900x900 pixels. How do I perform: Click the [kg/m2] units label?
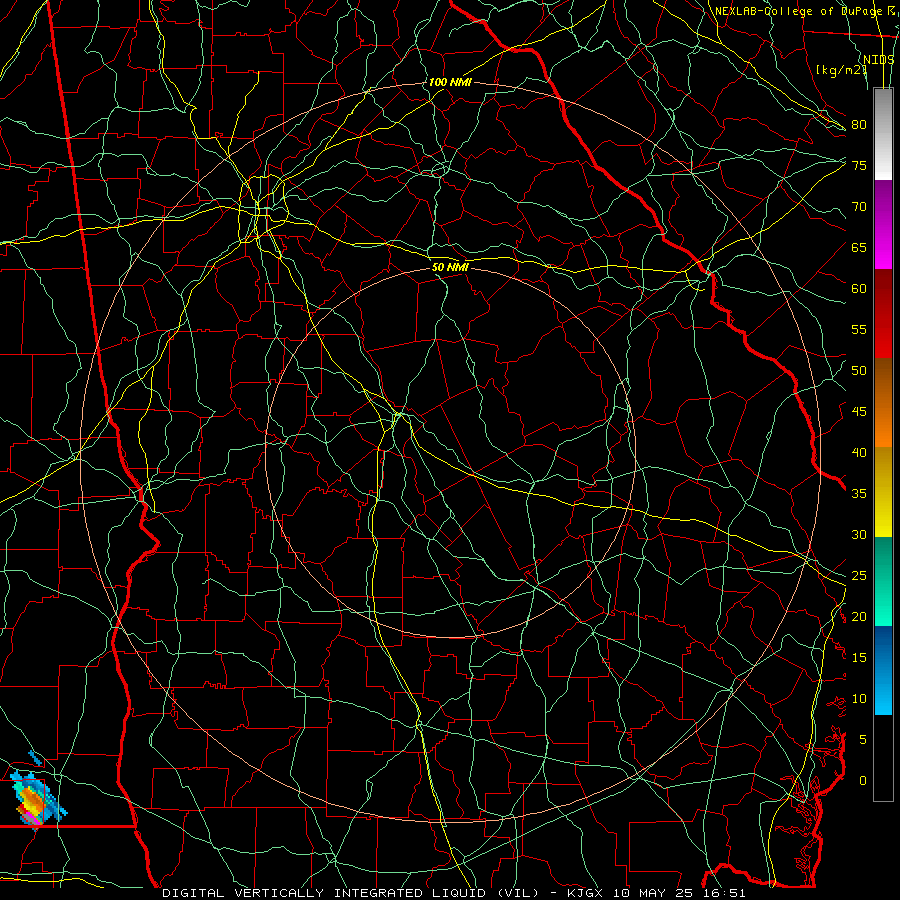[841, 70]
